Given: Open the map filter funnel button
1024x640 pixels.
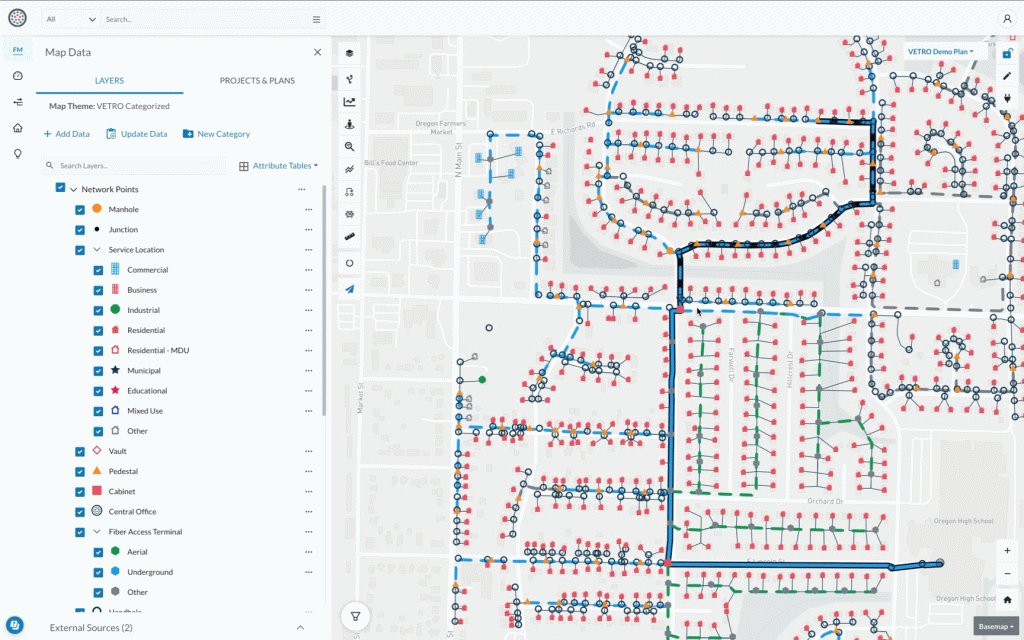Looking at the screenshot, I should tap(355, 616).
